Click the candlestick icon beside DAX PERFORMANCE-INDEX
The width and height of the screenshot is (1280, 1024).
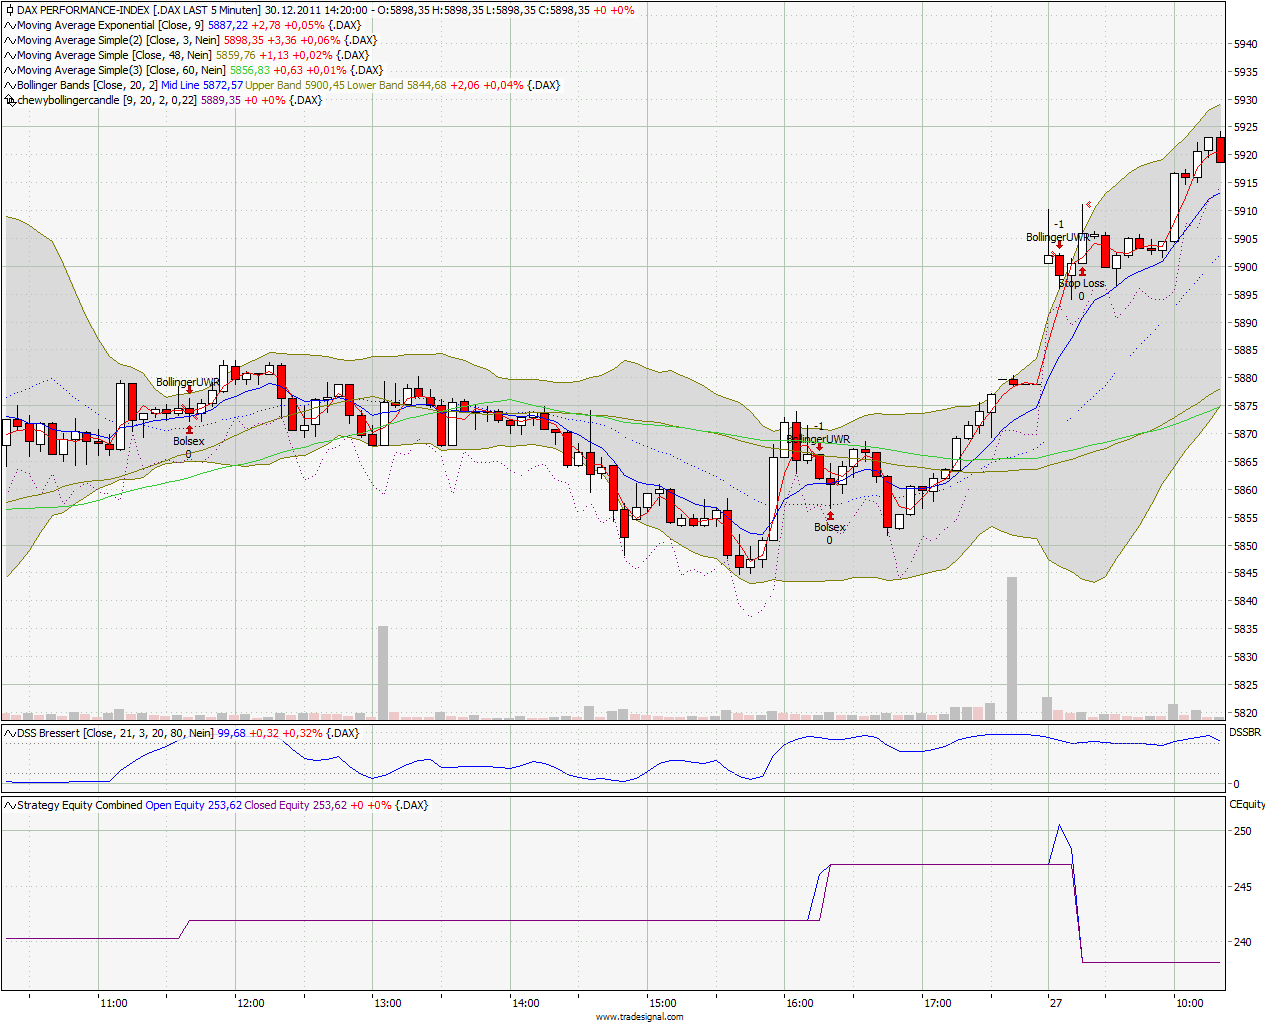[x=10, y=10]
